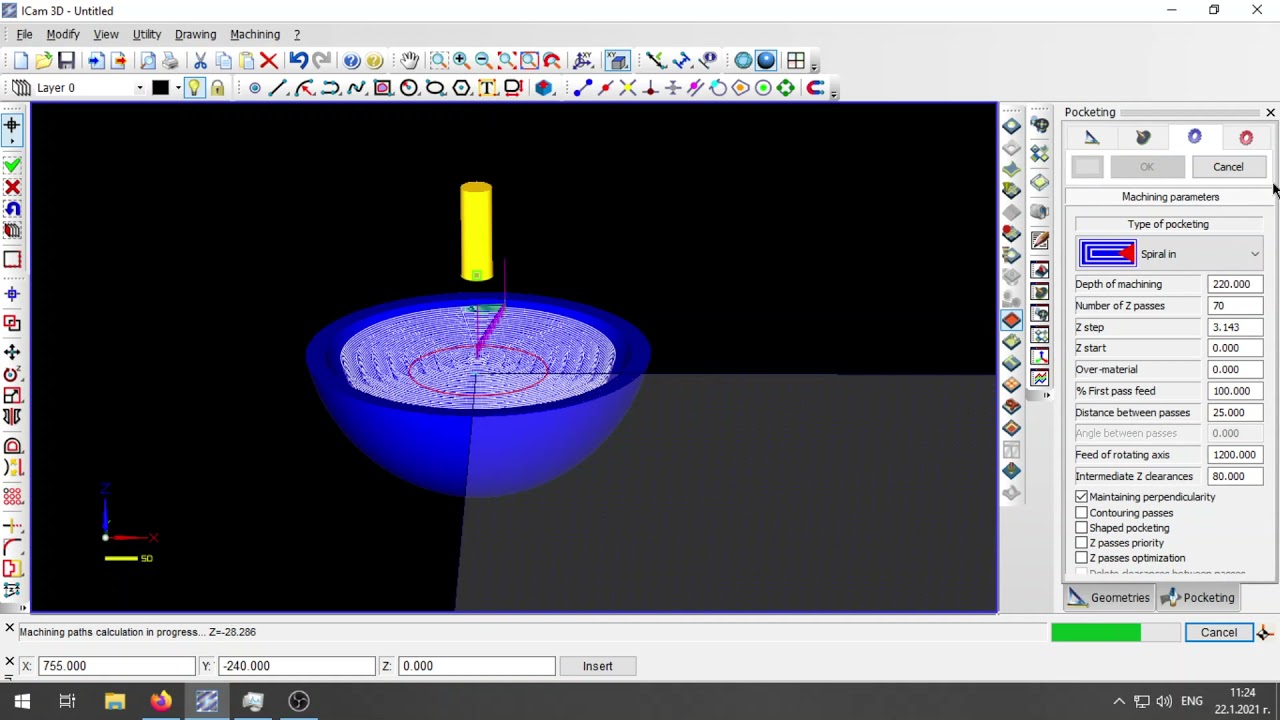Screen dimensions: 1280x720
Task: Open help with the blue question icon
Action: [351, 61]
